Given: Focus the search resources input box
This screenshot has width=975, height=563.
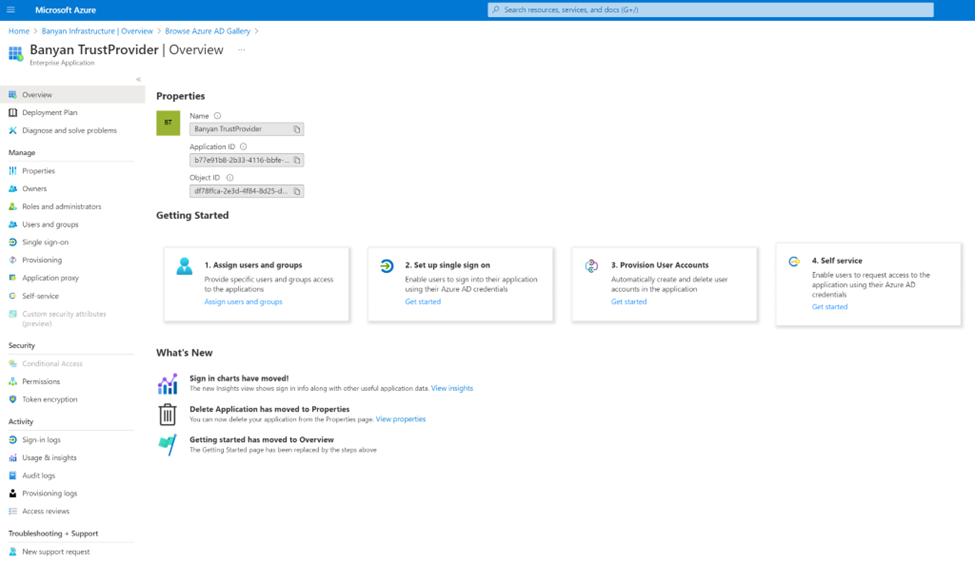Looking at the screenshot, I should (710, 10).
